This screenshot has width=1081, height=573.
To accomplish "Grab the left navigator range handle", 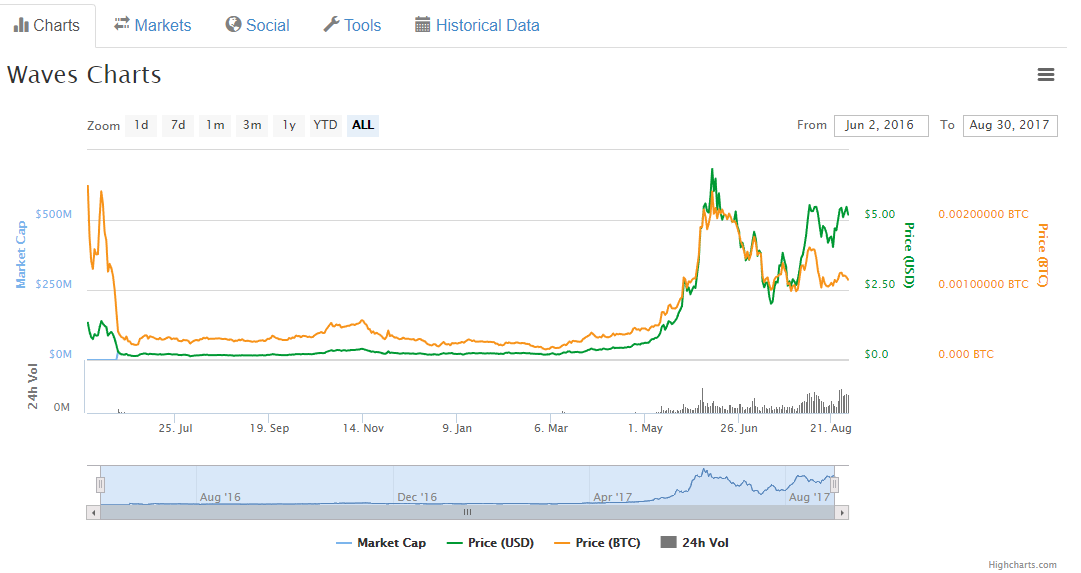I will [101, 485].
